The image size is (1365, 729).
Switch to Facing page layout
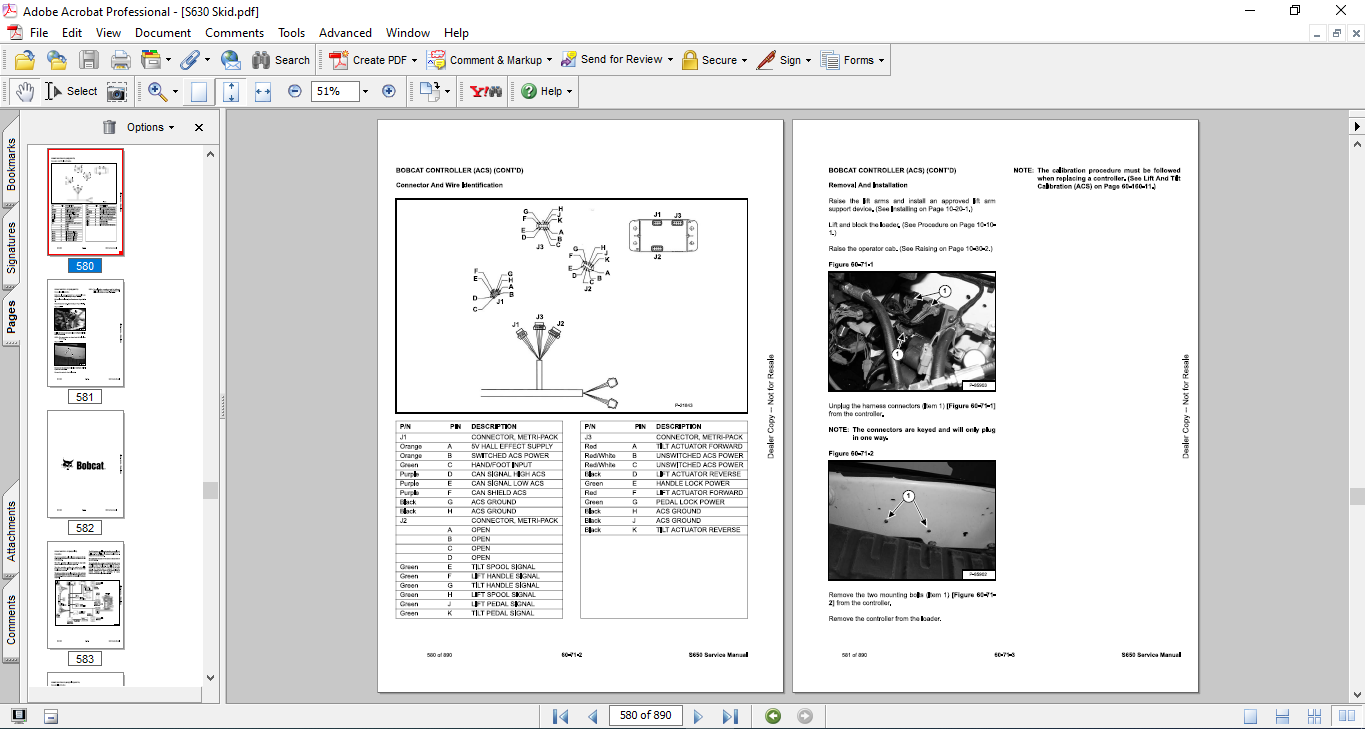1348,716
